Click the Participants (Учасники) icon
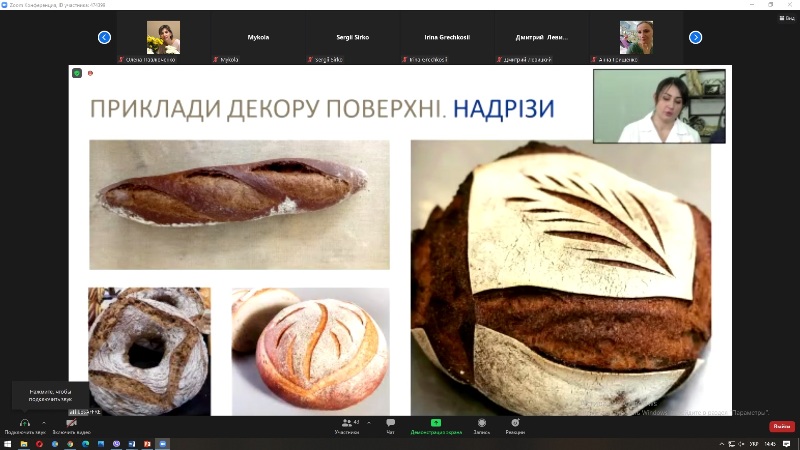The height and width of the screenshot is (450, 800). [x=346, y=423]
